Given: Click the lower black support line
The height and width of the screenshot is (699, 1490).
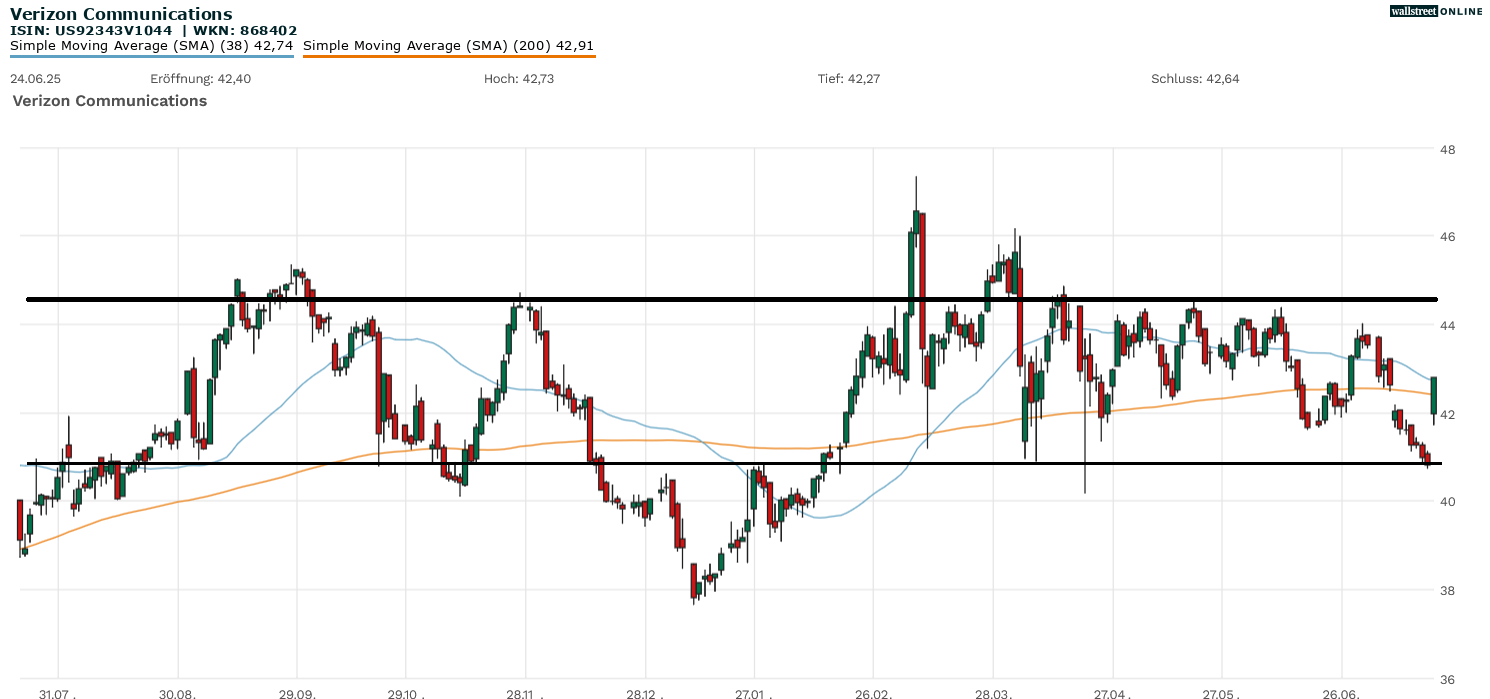Looking at the screenshot, I should click(x=732, y=464).
